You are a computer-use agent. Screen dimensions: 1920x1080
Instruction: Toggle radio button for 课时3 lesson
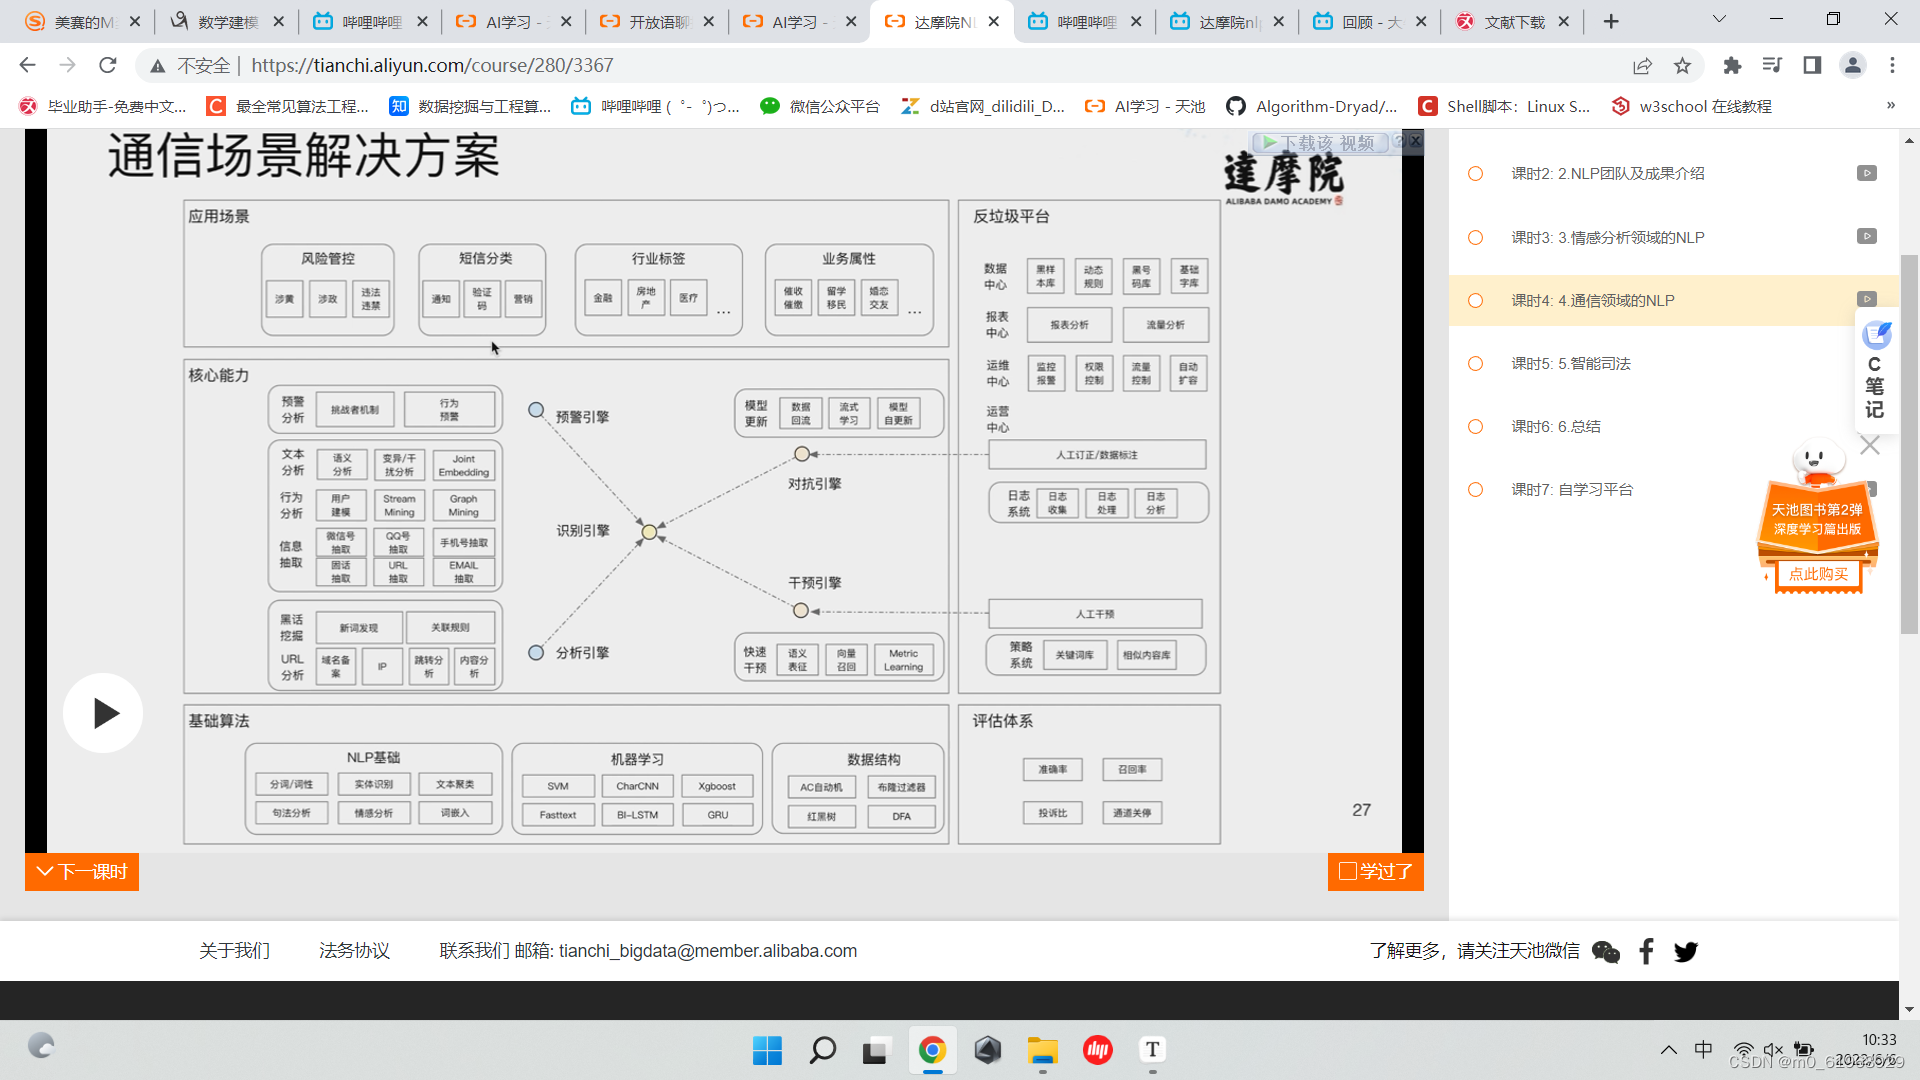point(1477,236)
